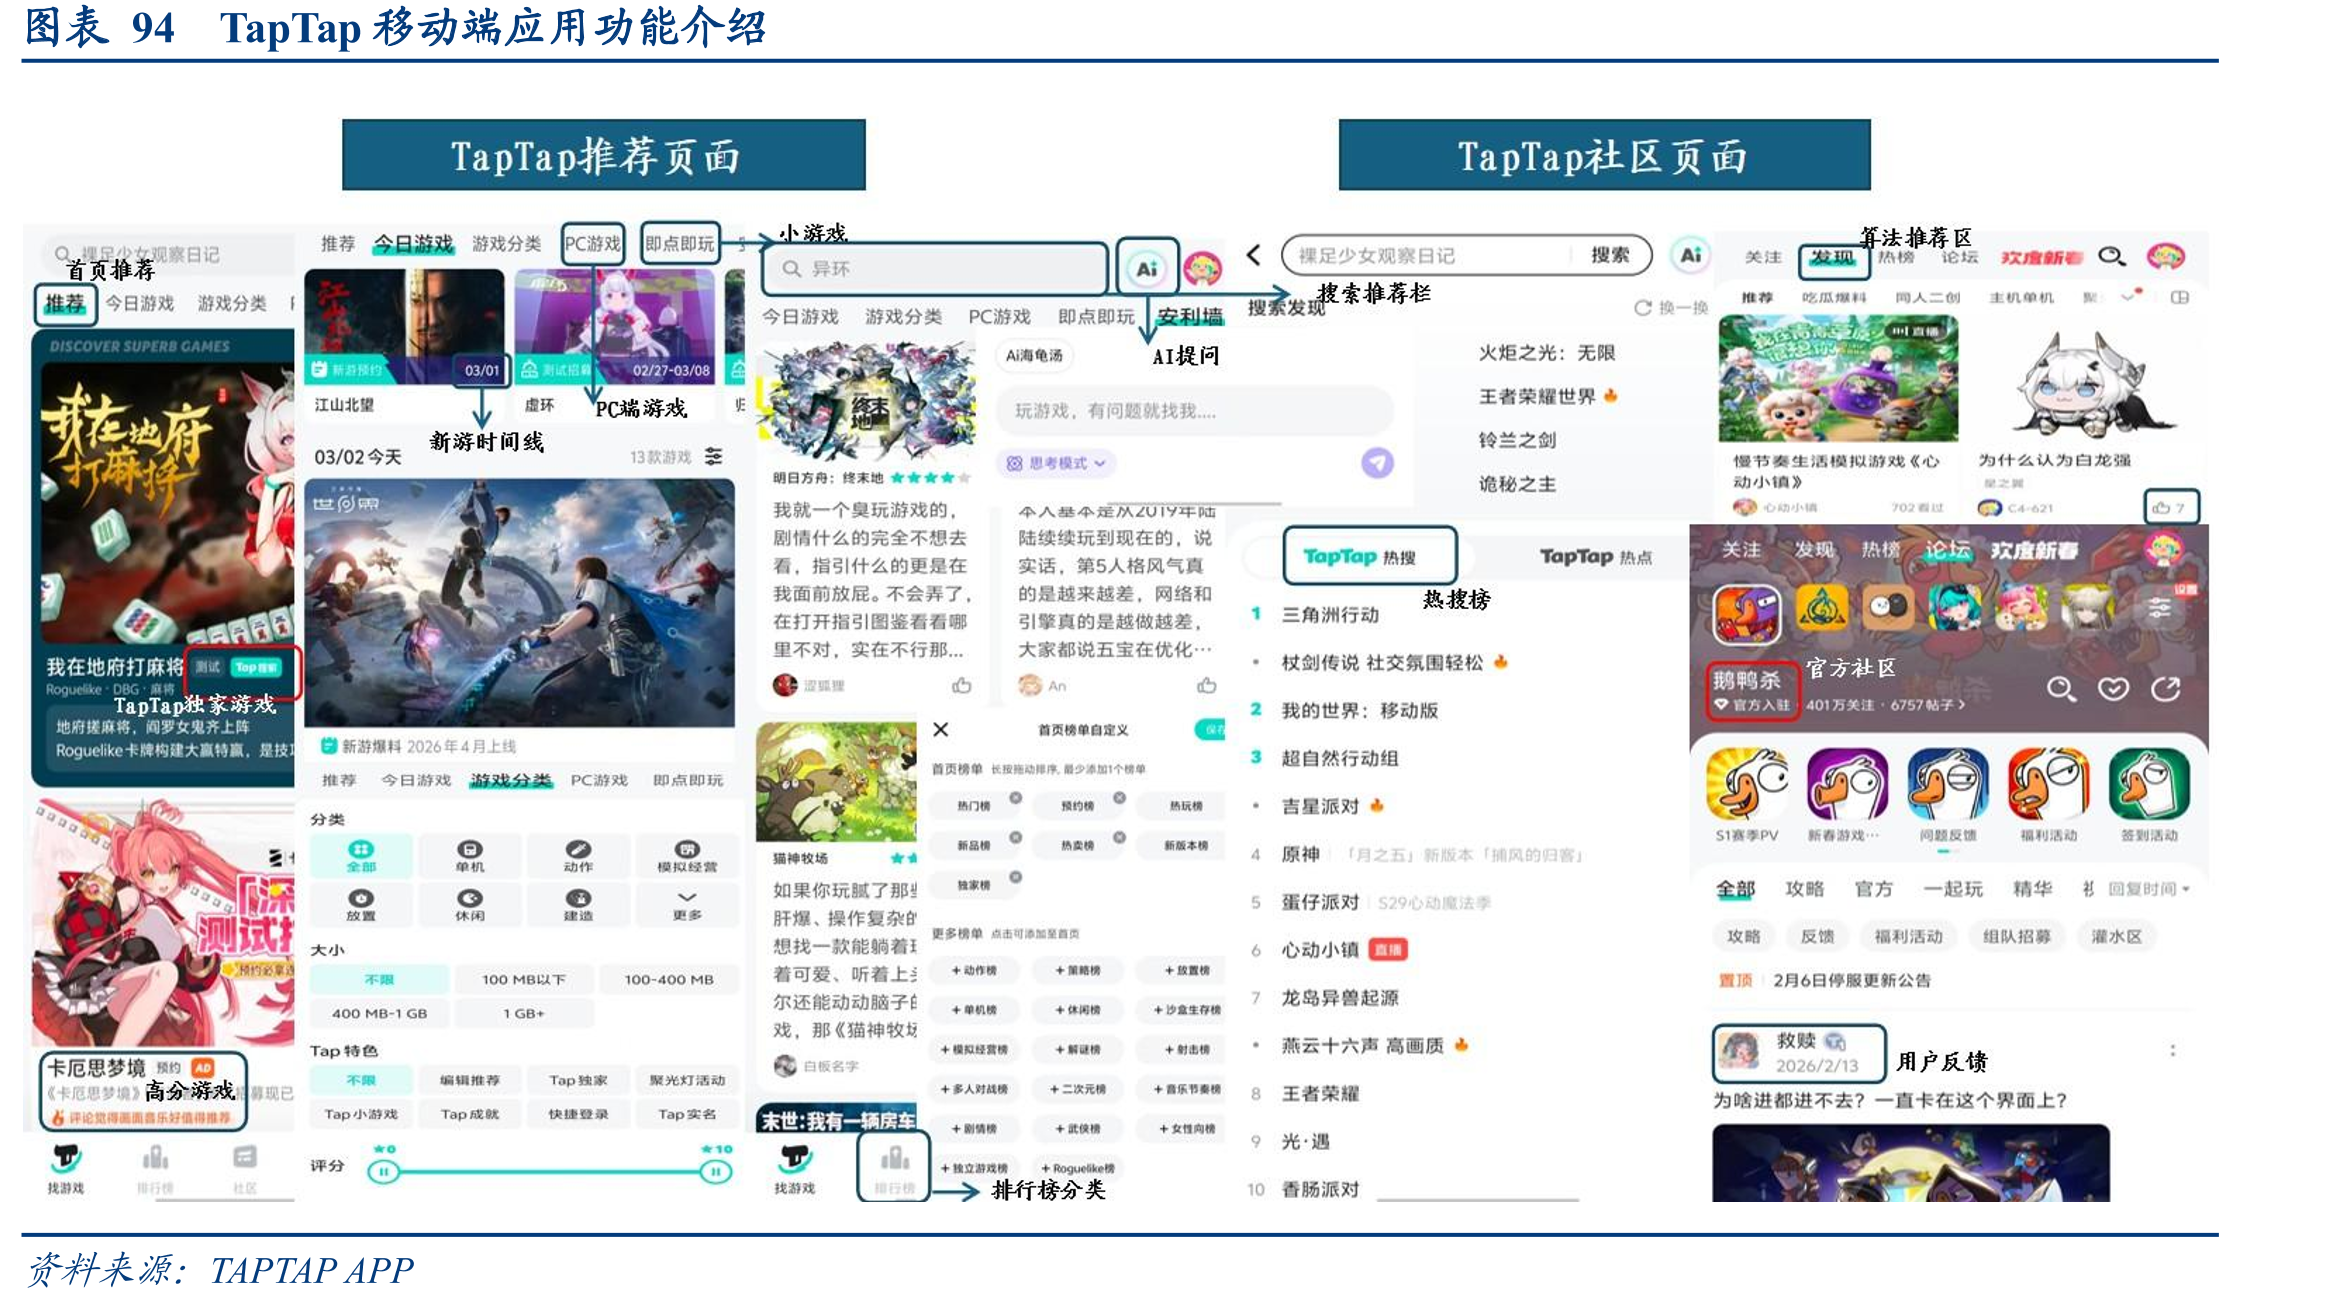Viewport: 2327px width, 1303px height.
Task: Like the review posted by user An
Action: 1207,685
